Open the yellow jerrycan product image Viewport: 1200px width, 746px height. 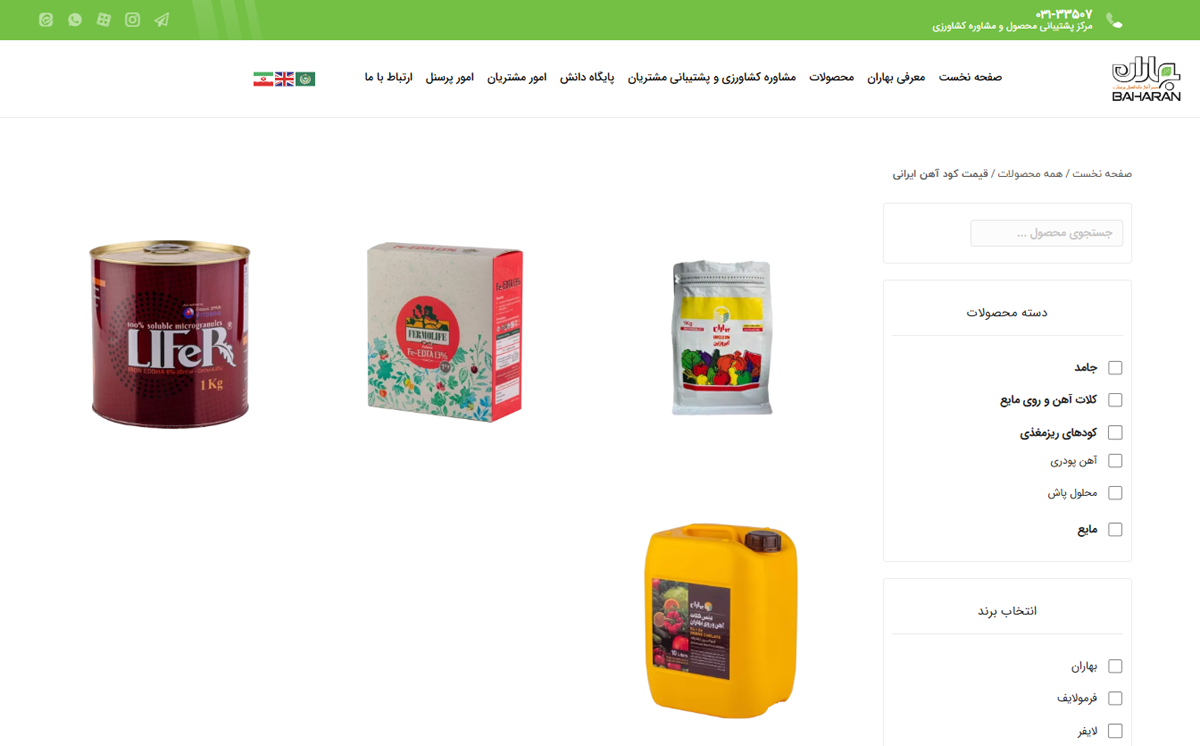(722, 621)
